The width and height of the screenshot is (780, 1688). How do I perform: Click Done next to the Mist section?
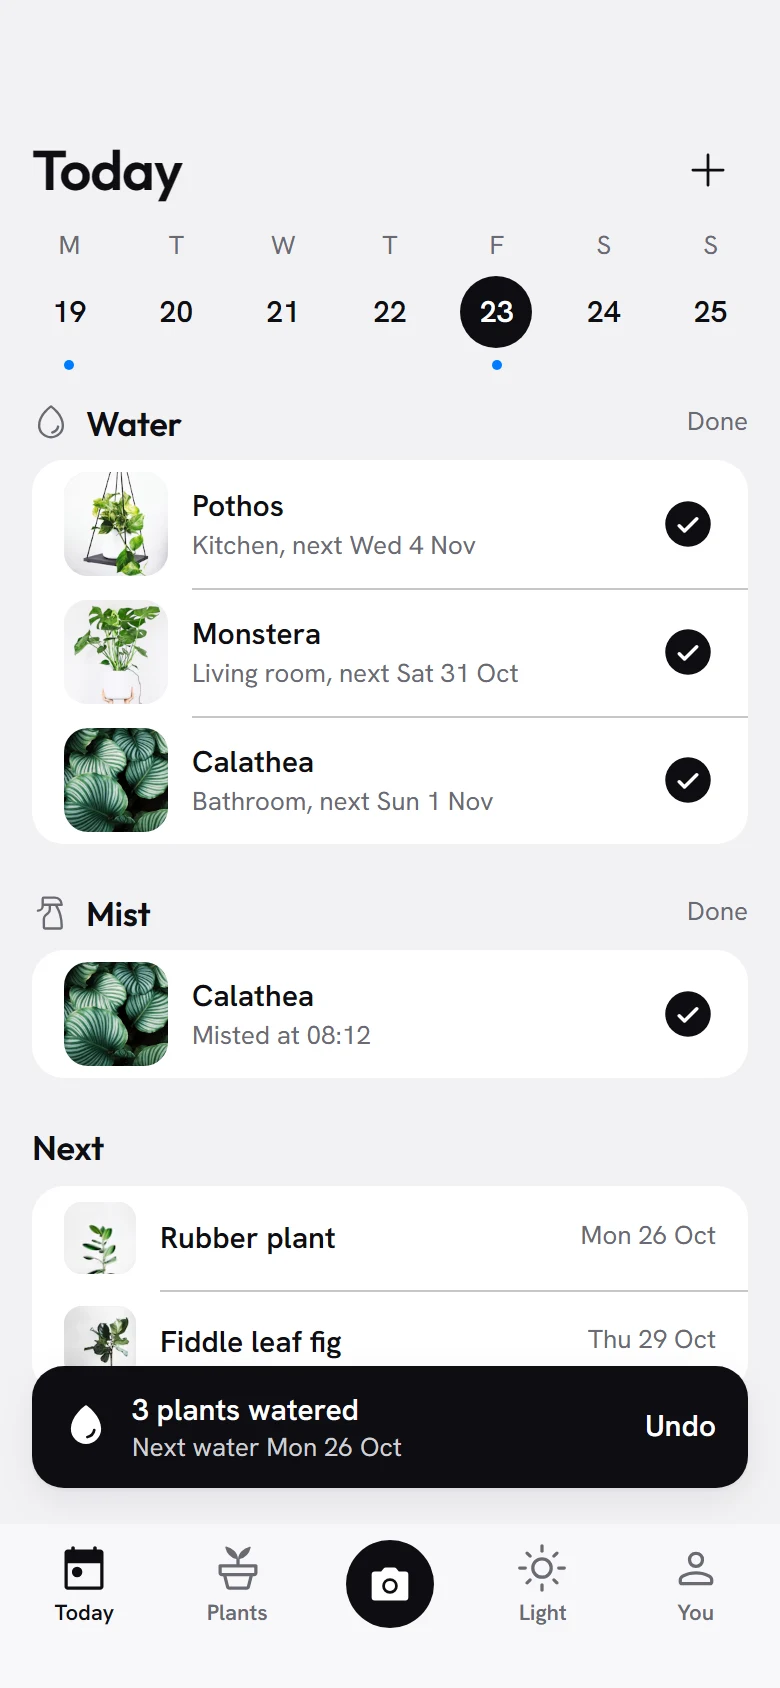tap(717, 911)
